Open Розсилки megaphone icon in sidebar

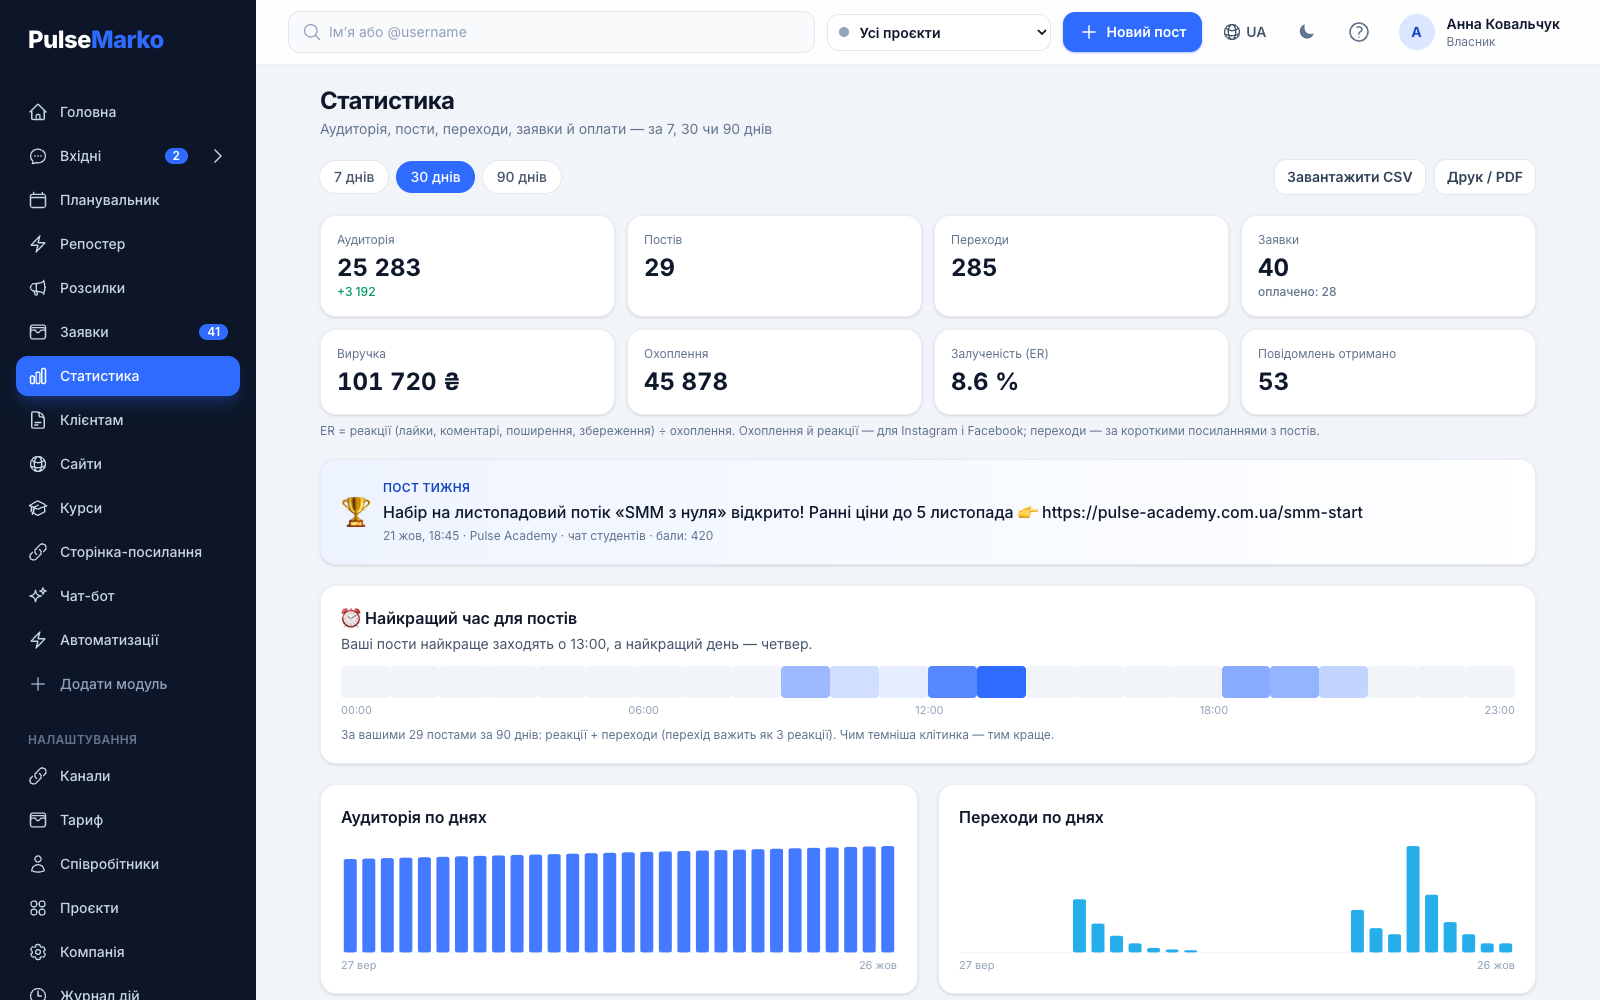38,288
